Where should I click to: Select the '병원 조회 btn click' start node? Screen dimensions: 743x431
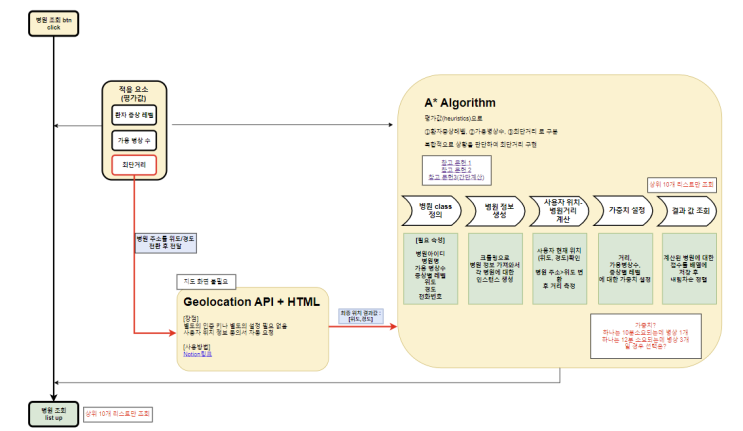point(54,24)
